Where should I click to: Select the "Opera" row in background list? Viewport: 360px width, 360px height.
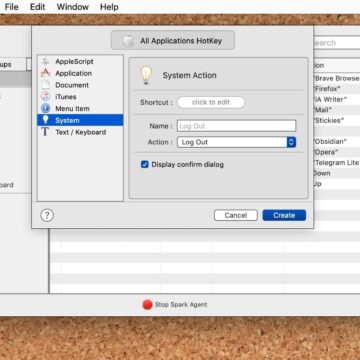[x=337, y=152]
